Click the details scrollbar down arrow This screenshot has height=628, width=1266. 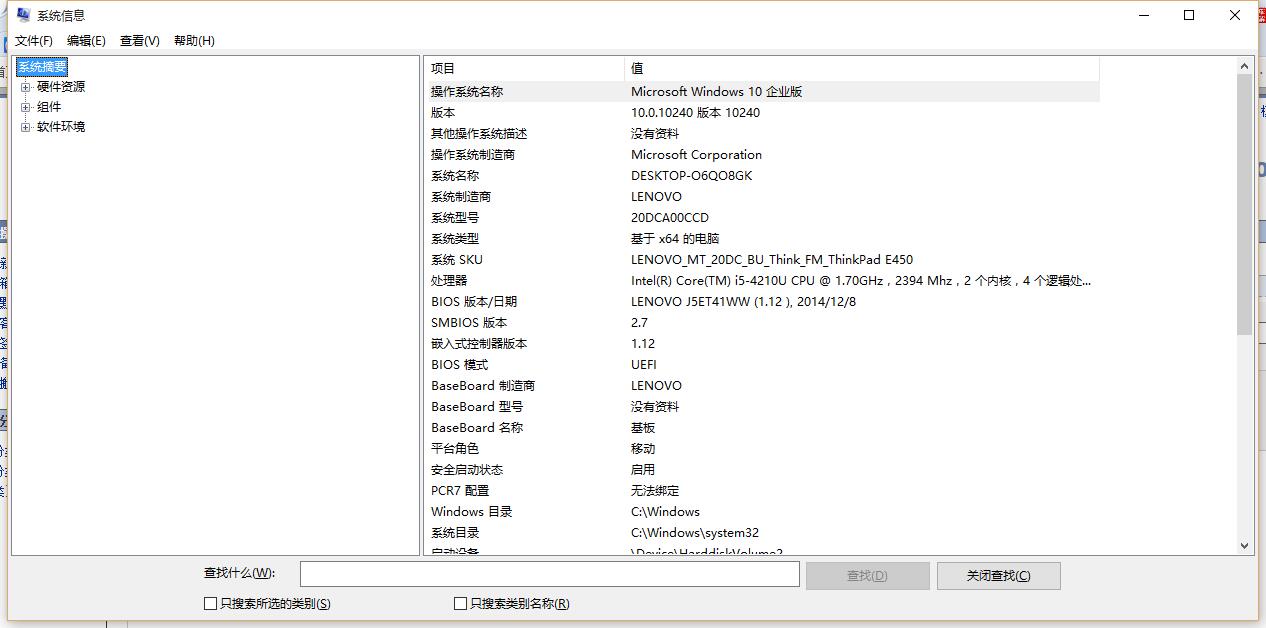point(1245,546)
